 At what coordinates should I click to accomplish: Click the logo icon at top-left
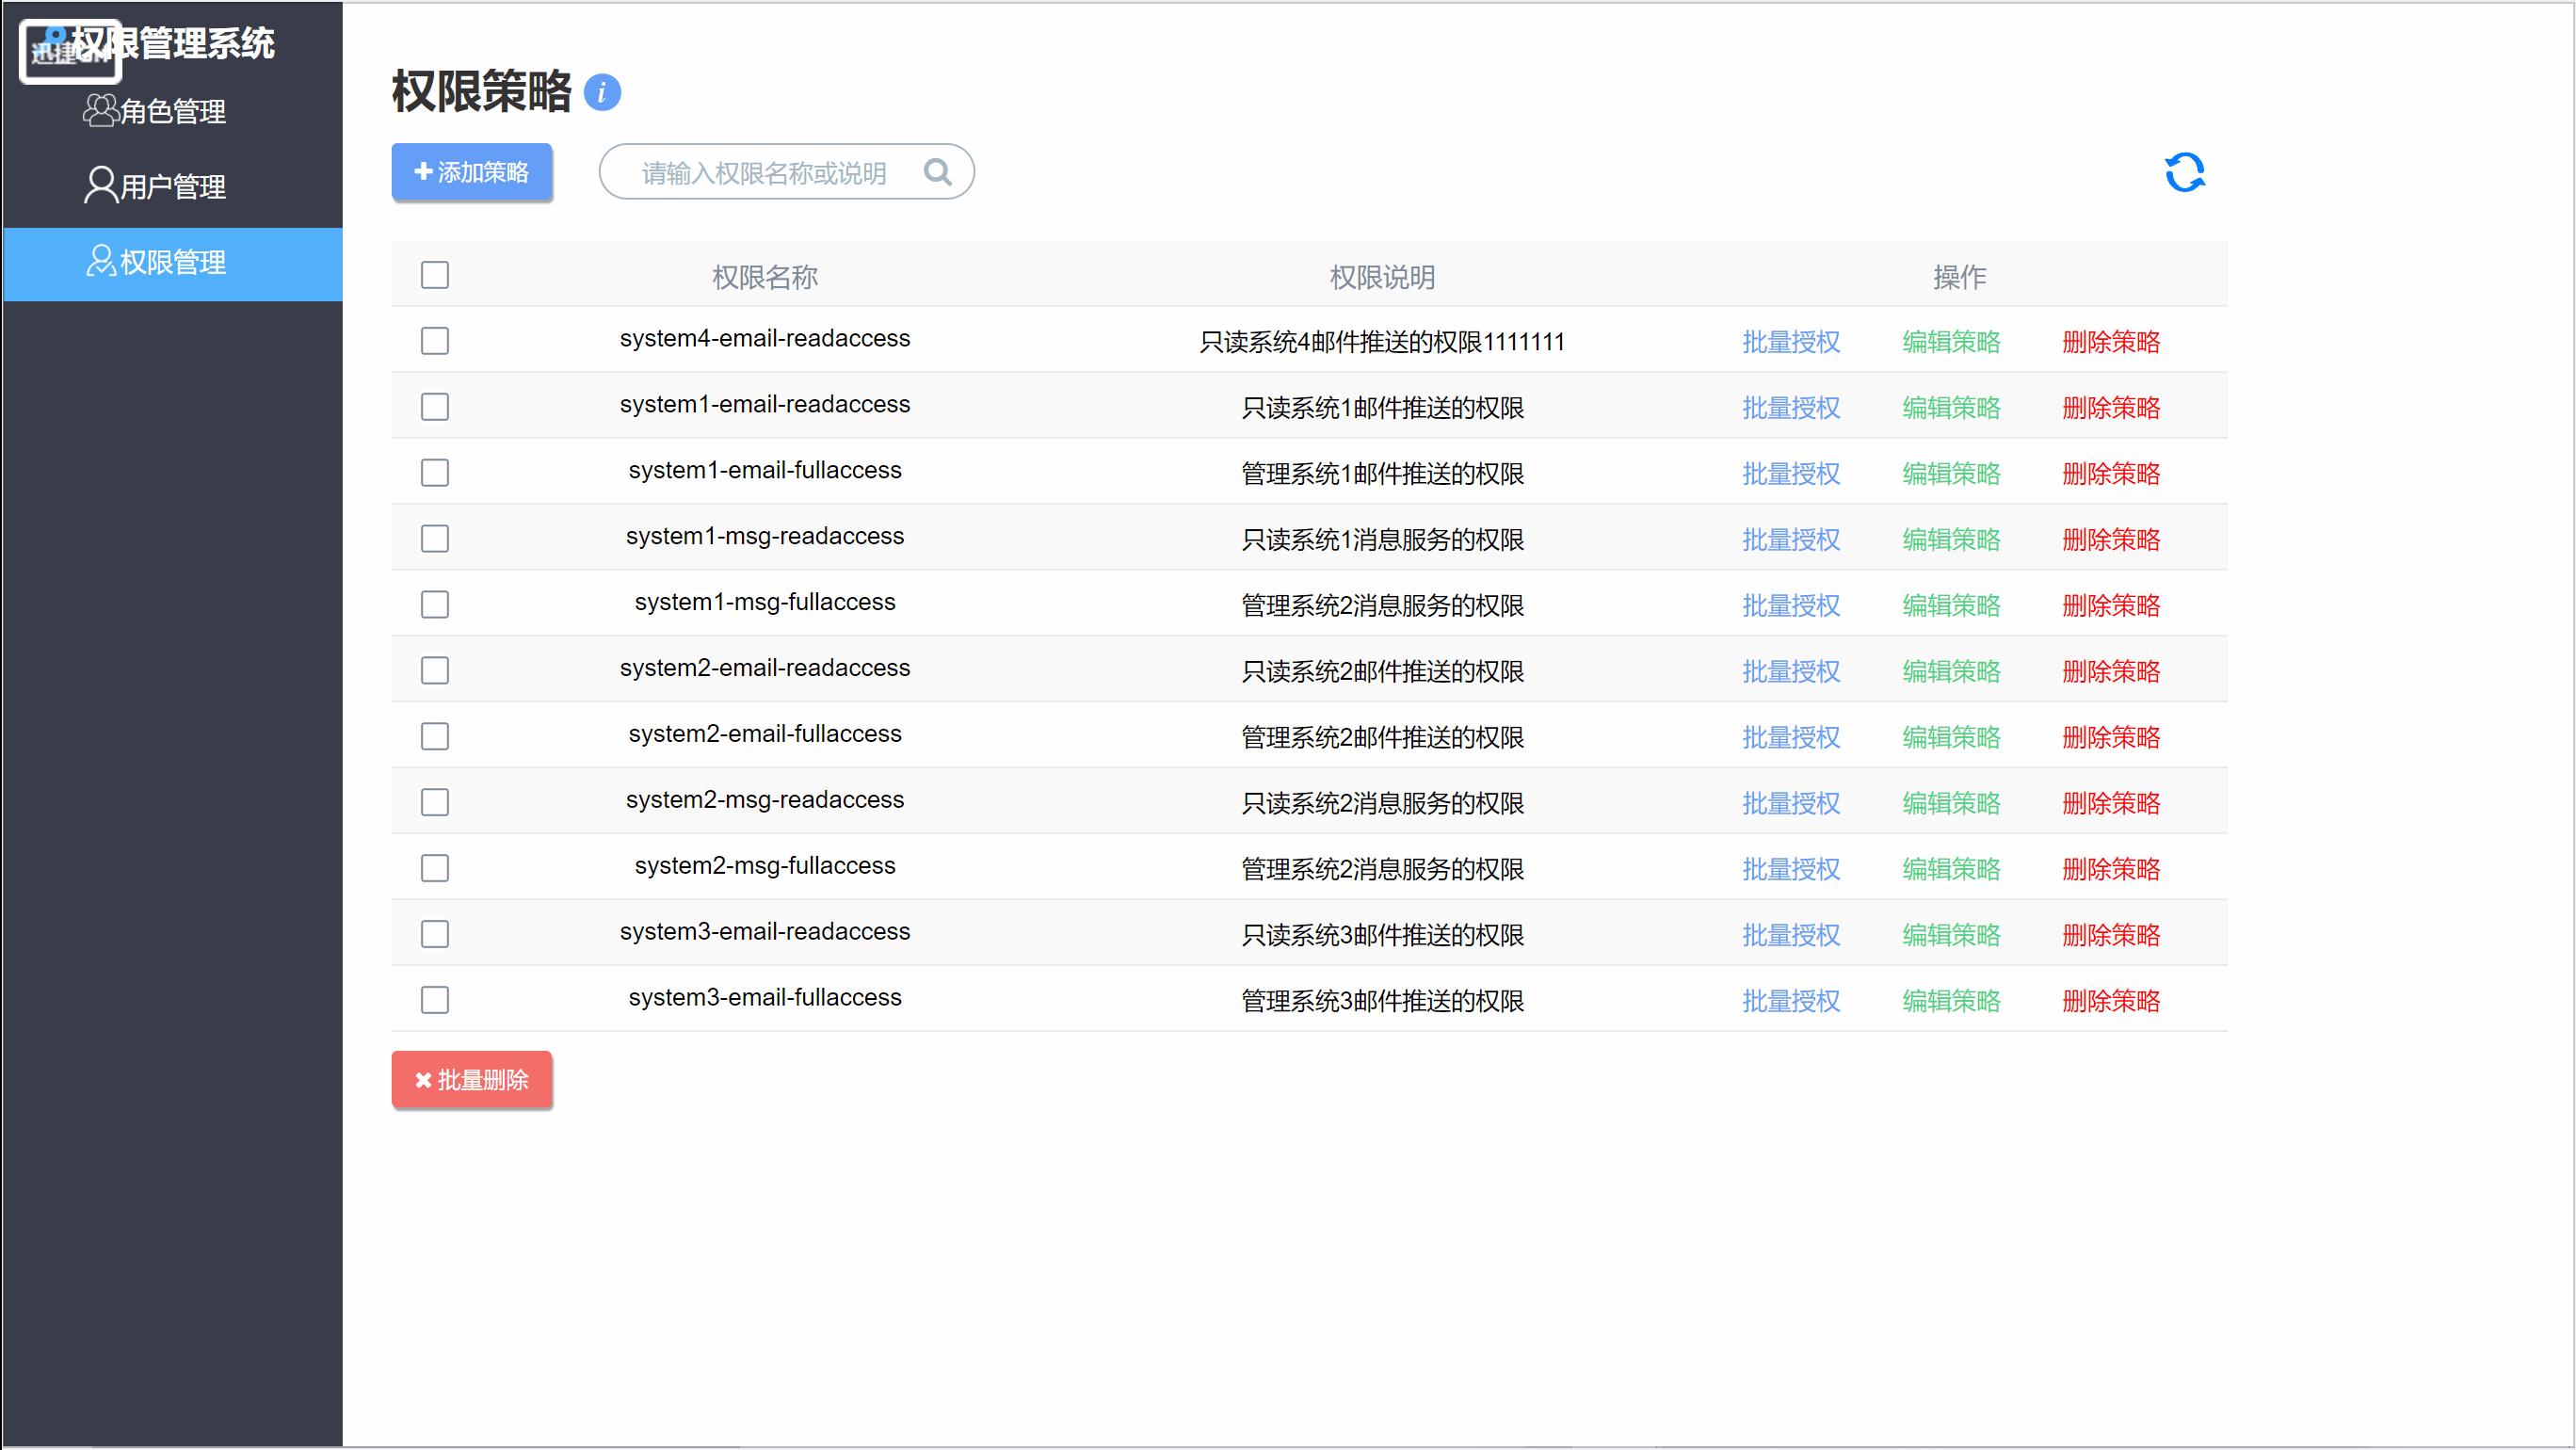pos(68,48)
